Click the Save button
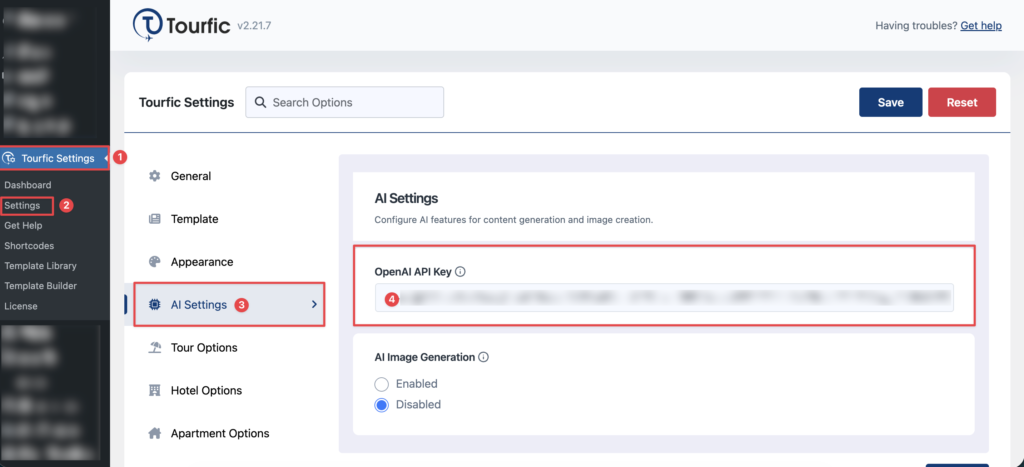The image size is (1024, 467). pyautogui.click(x=891, y=103)
